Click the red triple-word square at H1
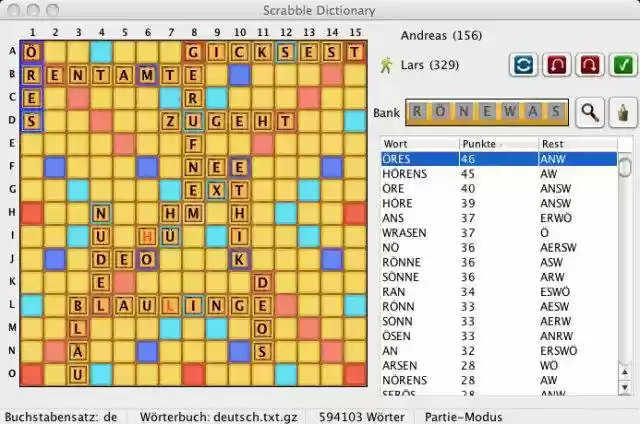The width and height of the screenshot is (640, 424). point(32,213)
